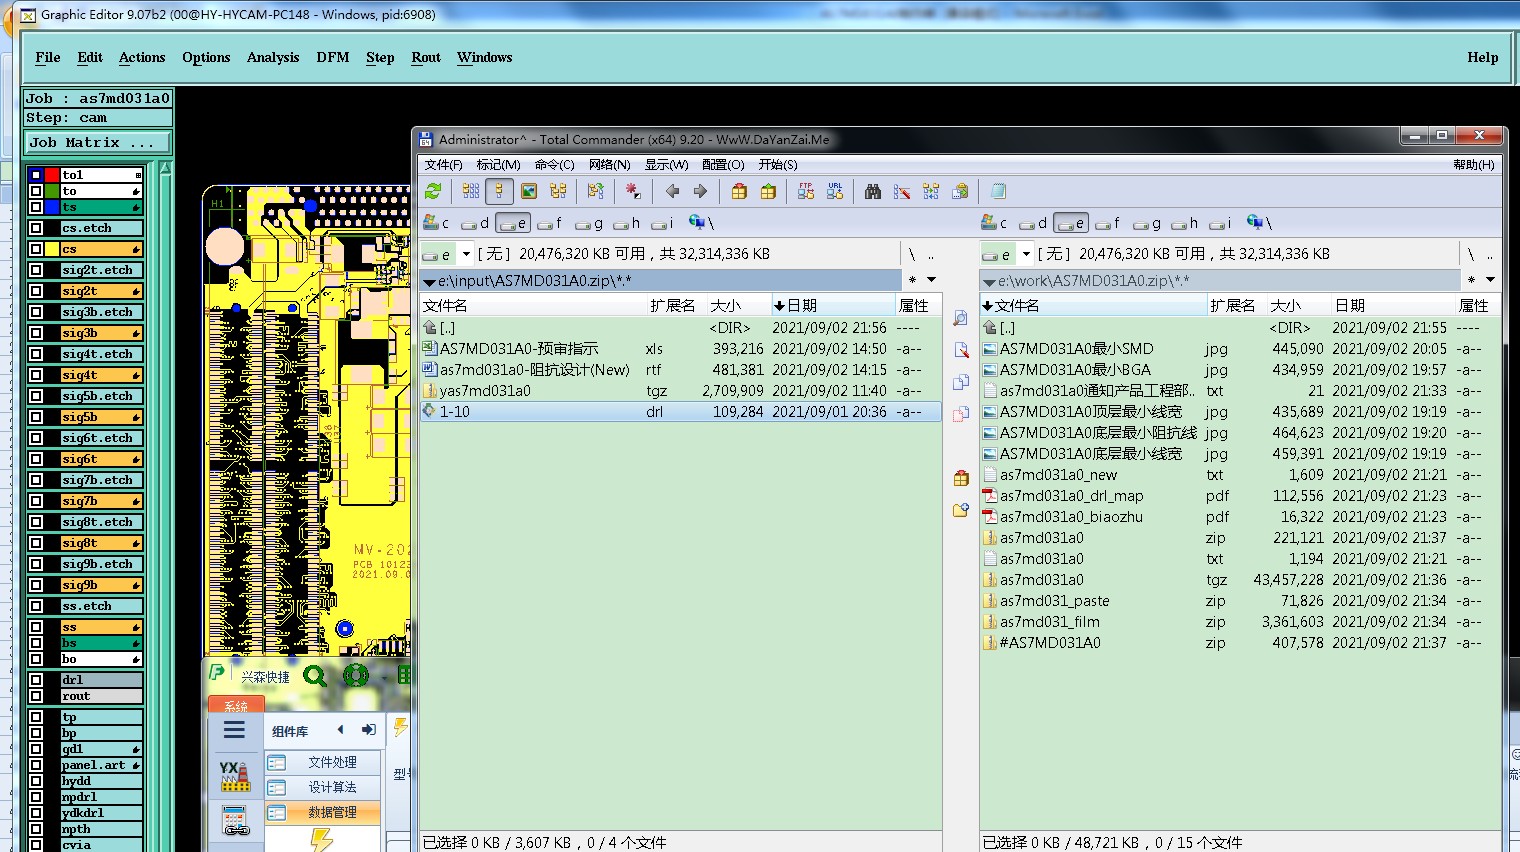1520x852 pixels.
Task: Open the Notepad icon in toolbar
Action: [x=998, y=191]
